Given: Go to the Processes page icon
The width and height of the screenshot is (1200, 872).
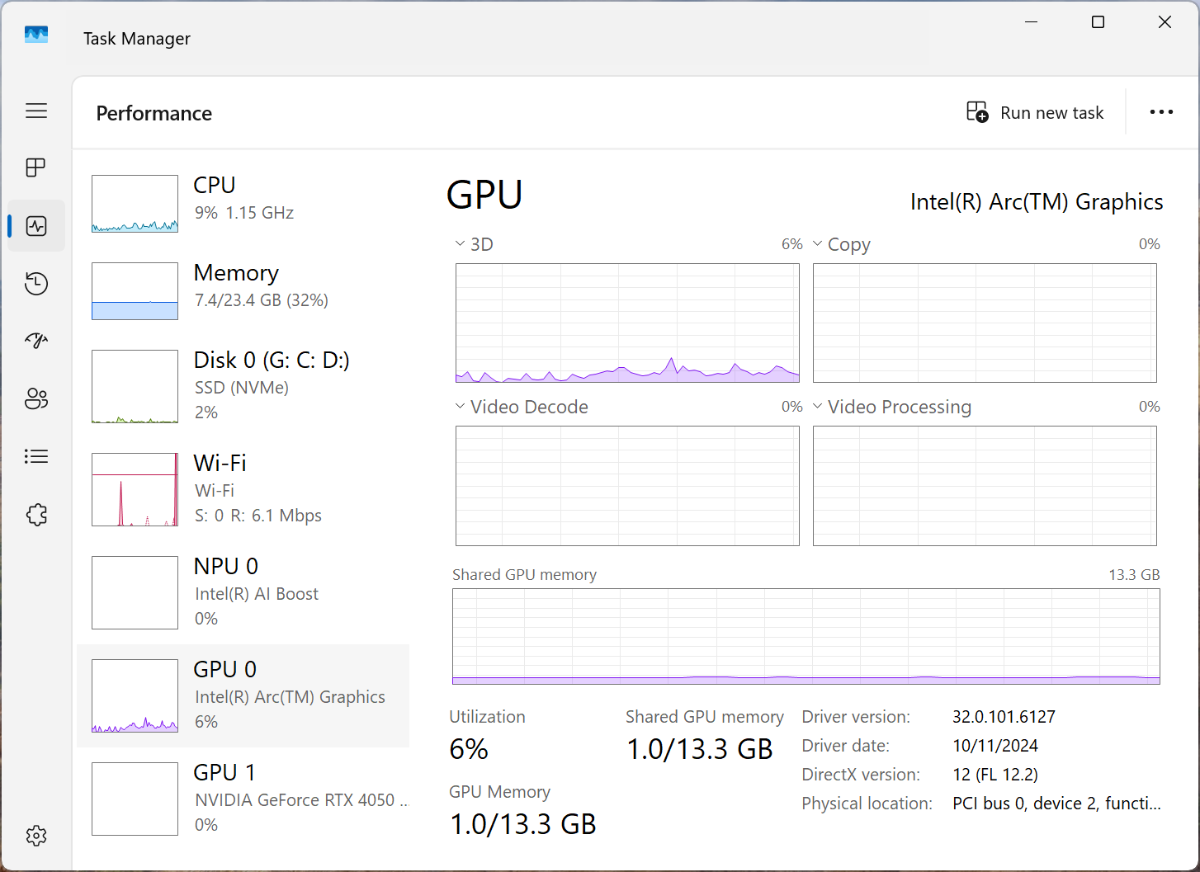Looking at the screenshot, I should (36, 168).
